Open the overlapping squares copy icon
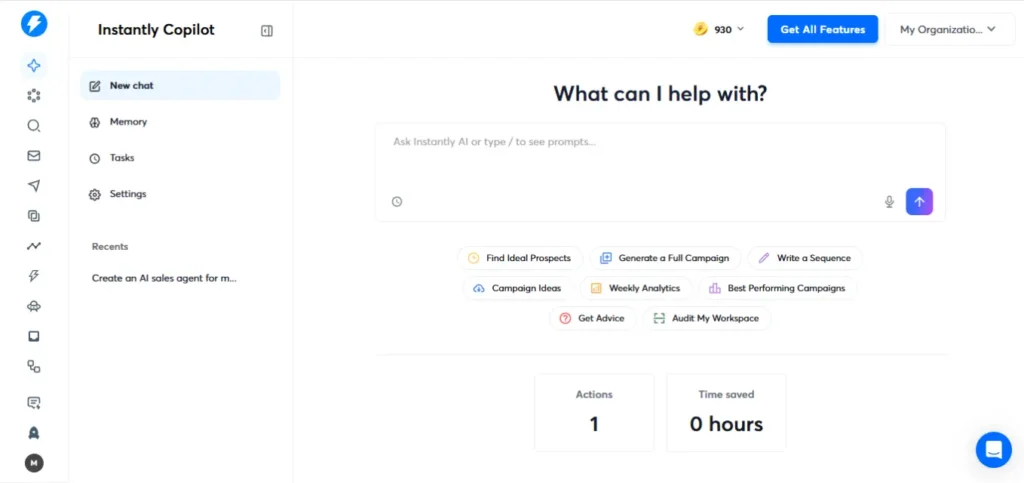The height and width of the screenshot is (483, 1024). pyautogui.click(x=34, y=216)
